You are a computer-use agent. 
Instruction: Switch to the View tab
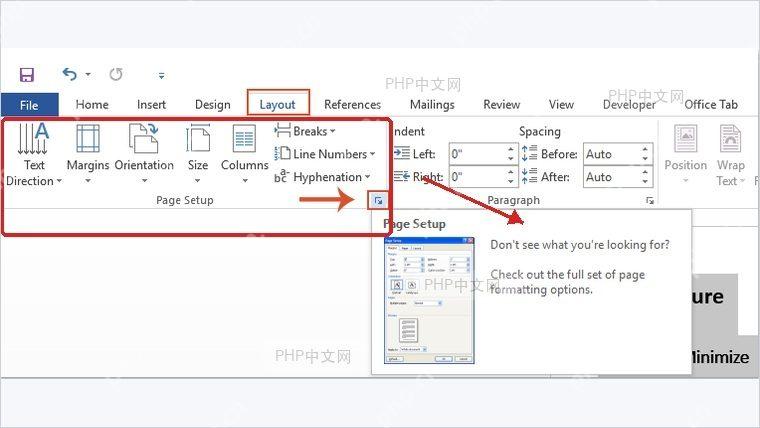tap(561, 105)
